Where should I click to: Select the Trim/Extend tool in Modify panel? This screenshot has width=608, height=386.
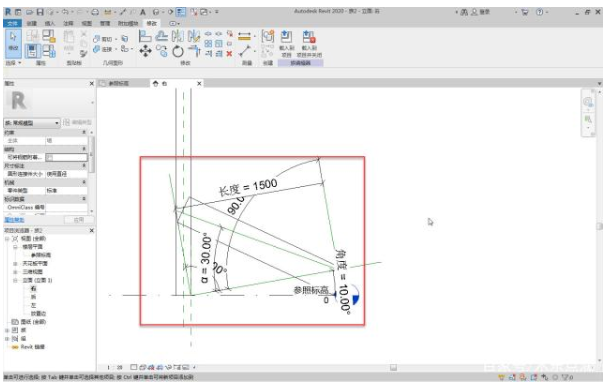pos(194,51)
